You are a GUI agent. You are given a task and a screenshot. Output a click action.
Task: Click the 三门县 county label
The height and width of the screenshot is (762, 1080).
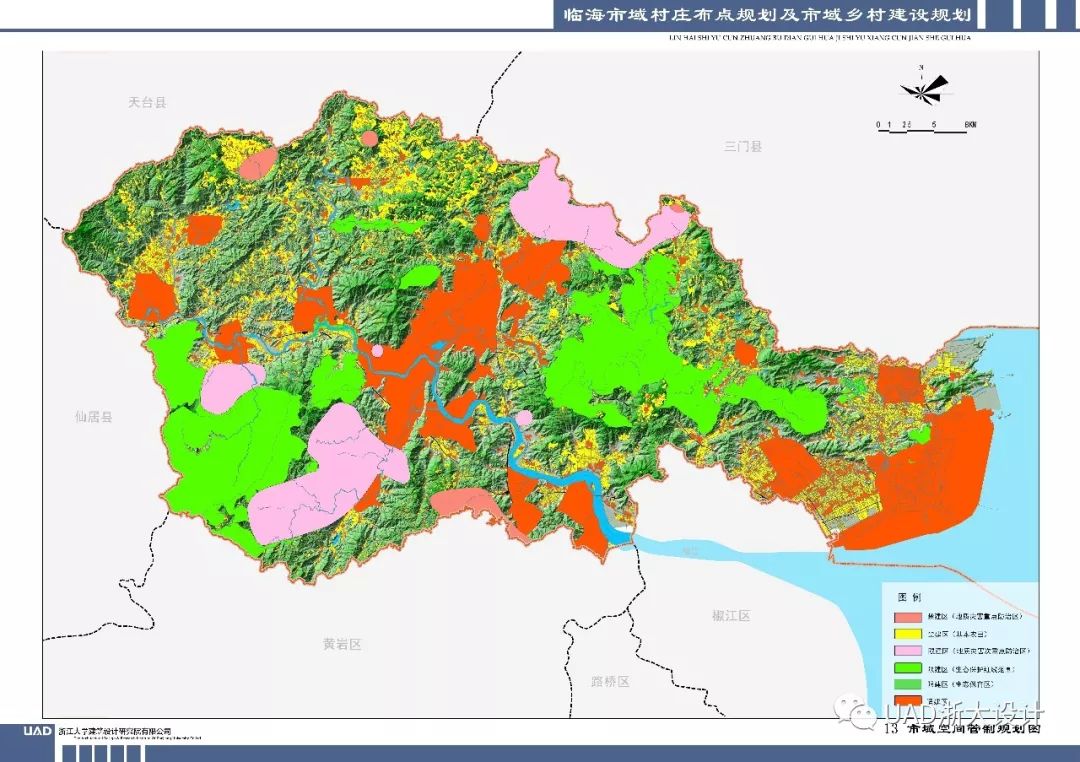point(743,146)
